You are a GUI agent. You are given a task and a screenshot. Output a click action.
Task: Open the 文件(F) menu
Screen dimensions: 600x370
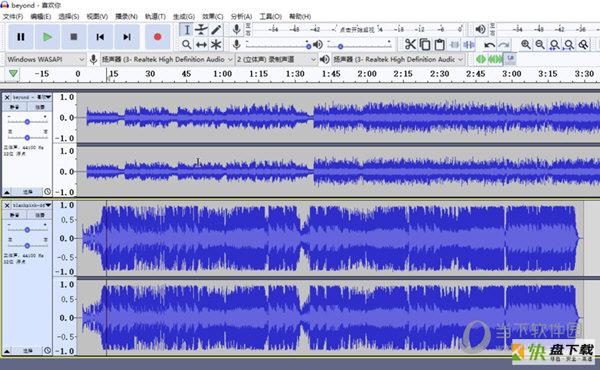click(x=13, y=16)
